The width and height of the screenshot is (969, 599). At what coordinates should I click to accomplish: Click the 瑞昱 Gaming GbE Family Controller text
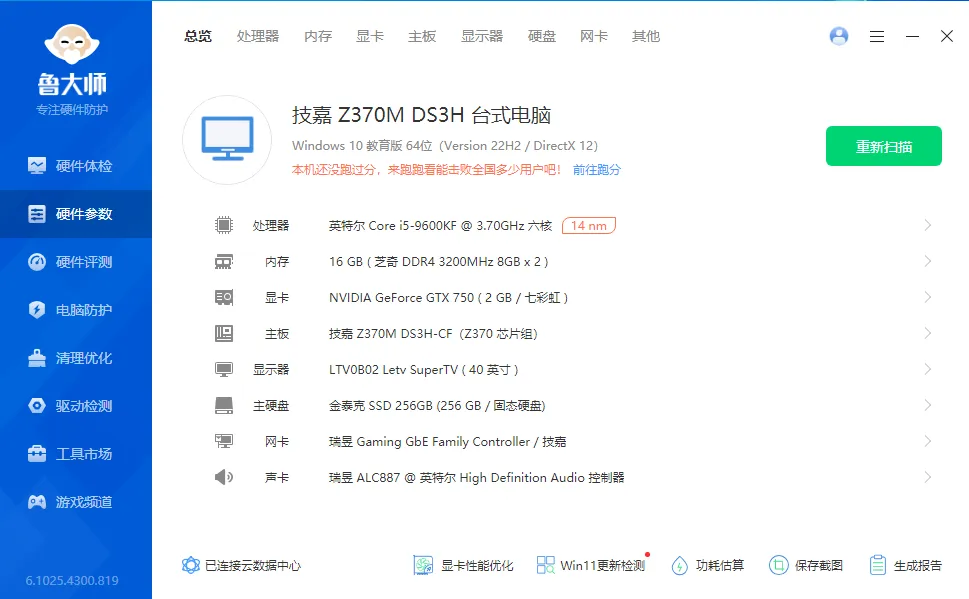click(447, 441)
